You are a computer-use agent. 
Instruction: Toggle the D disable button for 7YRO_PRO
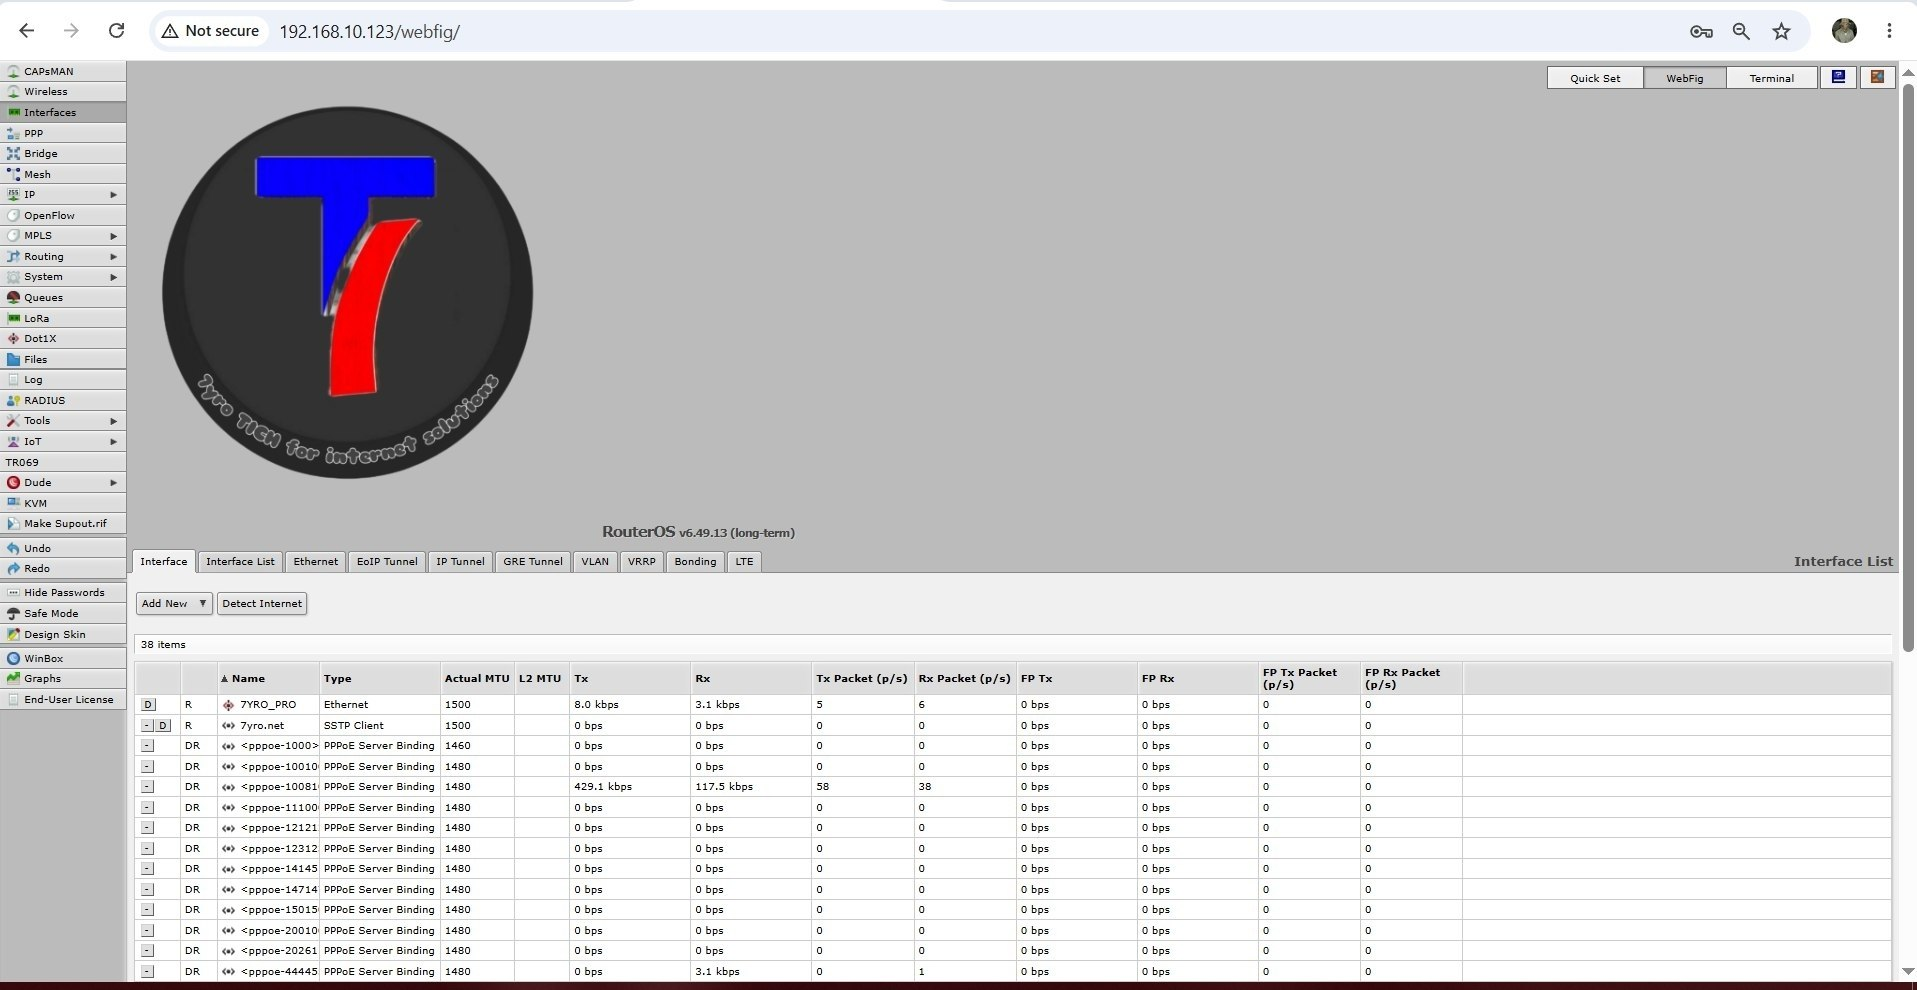point(148,705)
